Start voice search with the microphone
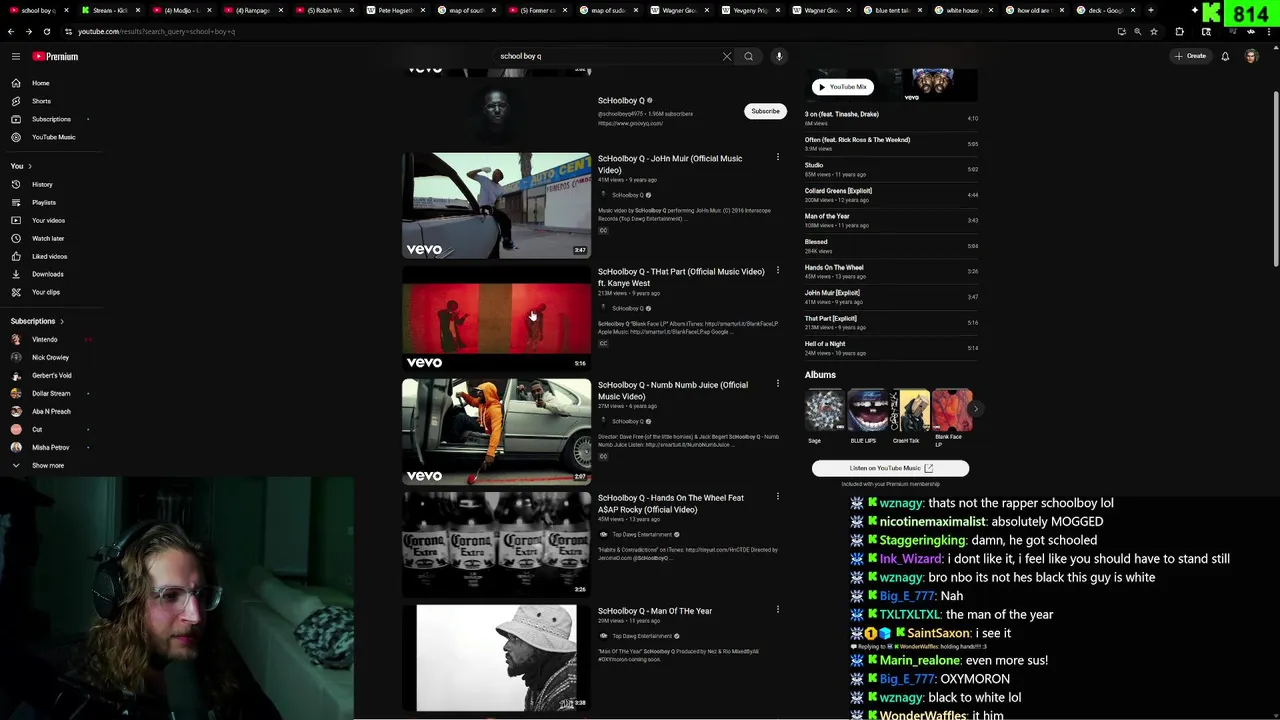Screen dimensions: 1280x720 click(x=779, y=56)
